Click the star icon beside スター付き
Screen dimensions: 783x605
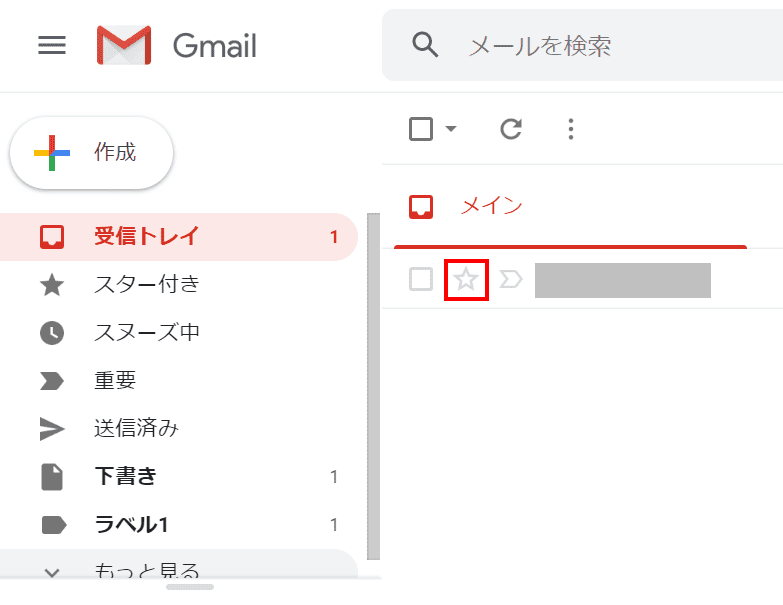point(52,285)
